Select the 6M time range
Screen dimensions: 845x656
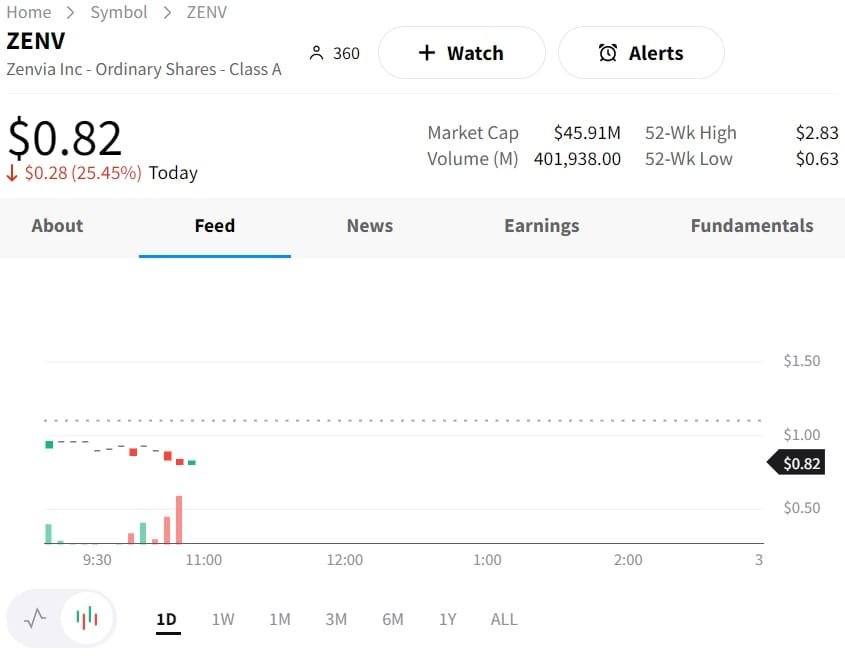pyautogui.click(x=393, y=619)
